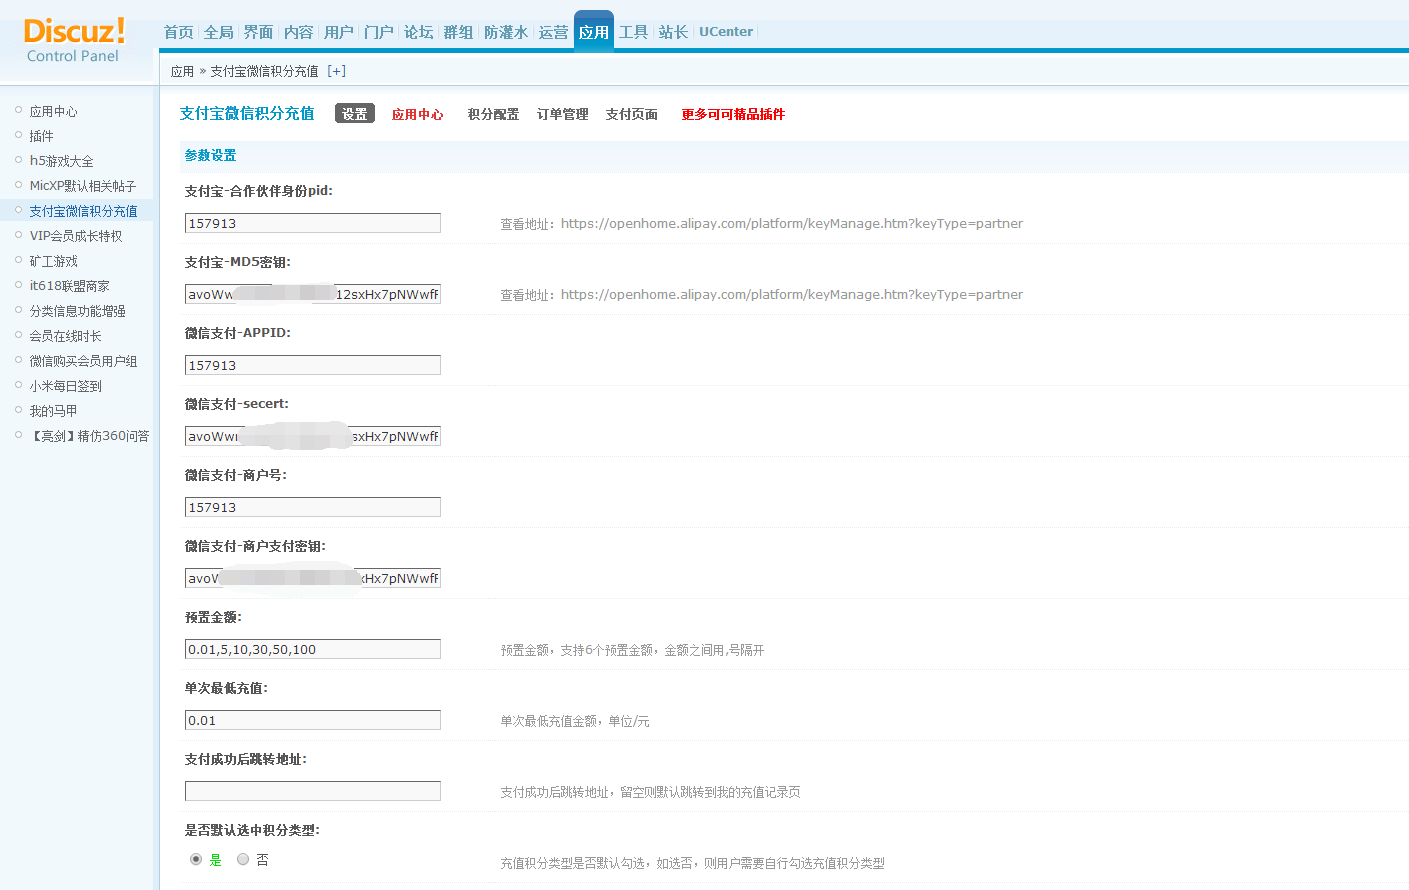The height and width of the screenshot is (890, 1409).
Task: Open 会员在线时长 in the sidebar
Action: pos(65,336)
